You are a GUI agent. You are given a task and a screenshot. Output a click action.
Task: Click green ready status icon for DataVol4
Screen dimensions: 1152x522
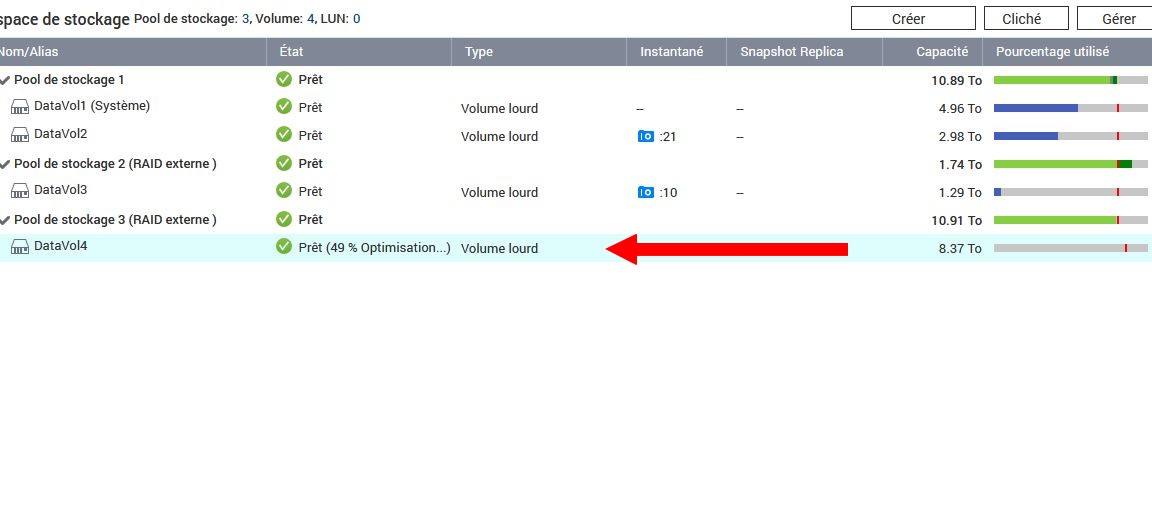(x=284, y=247)
